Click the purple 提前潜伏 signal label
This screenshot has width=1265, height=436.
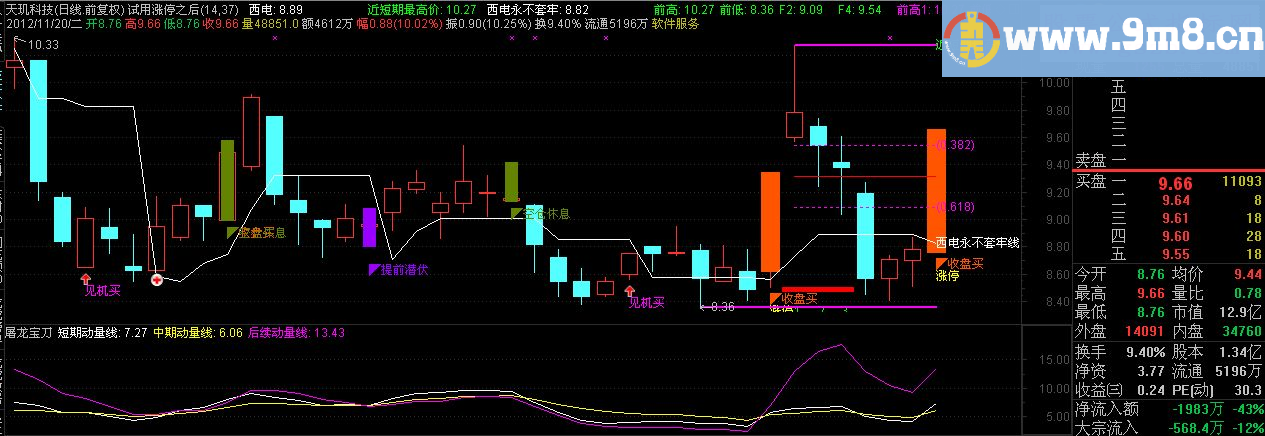click(405, 269)
